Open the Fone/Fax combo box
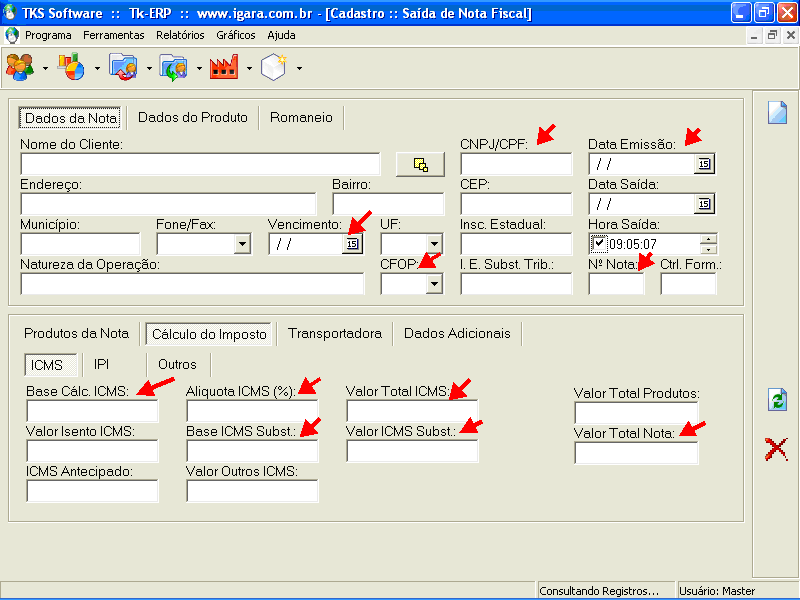 click(241, 244)
